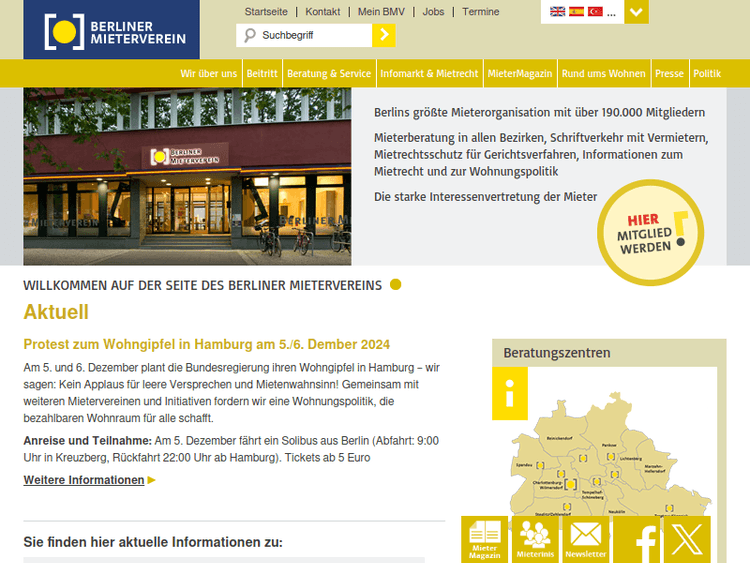Open the Presse menu
750x563 pixels.
(x=669, y=74)
